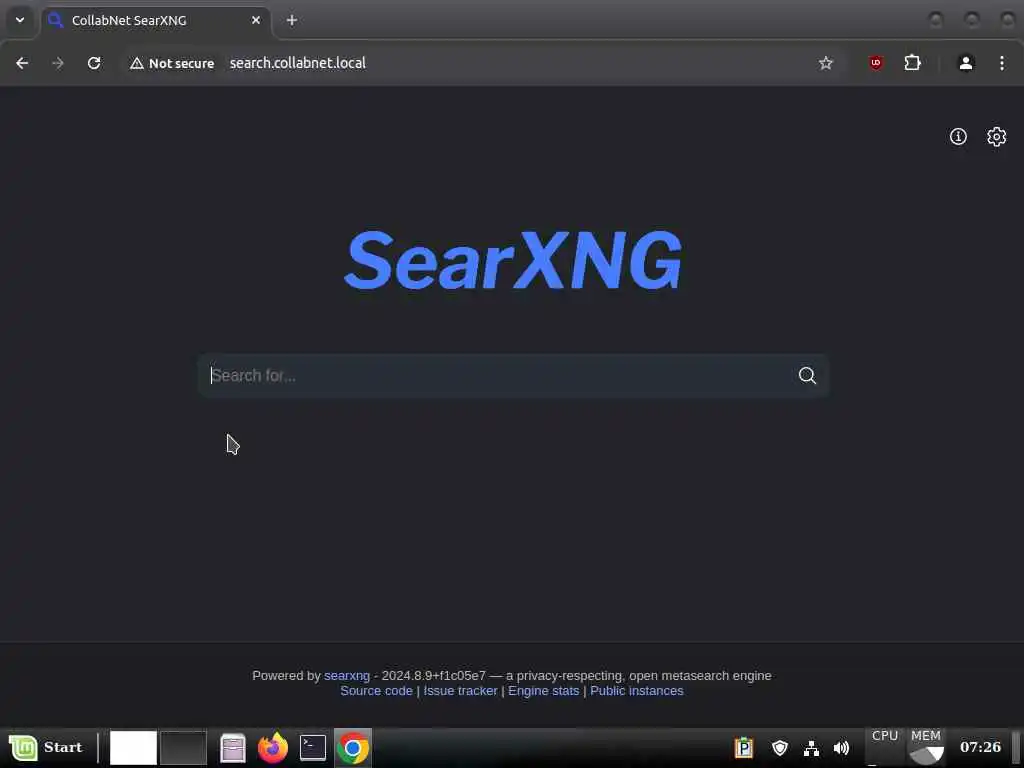Open the Engine stats link
Image resolution: width=1024 pixels, height=768 pixels.
543,691
